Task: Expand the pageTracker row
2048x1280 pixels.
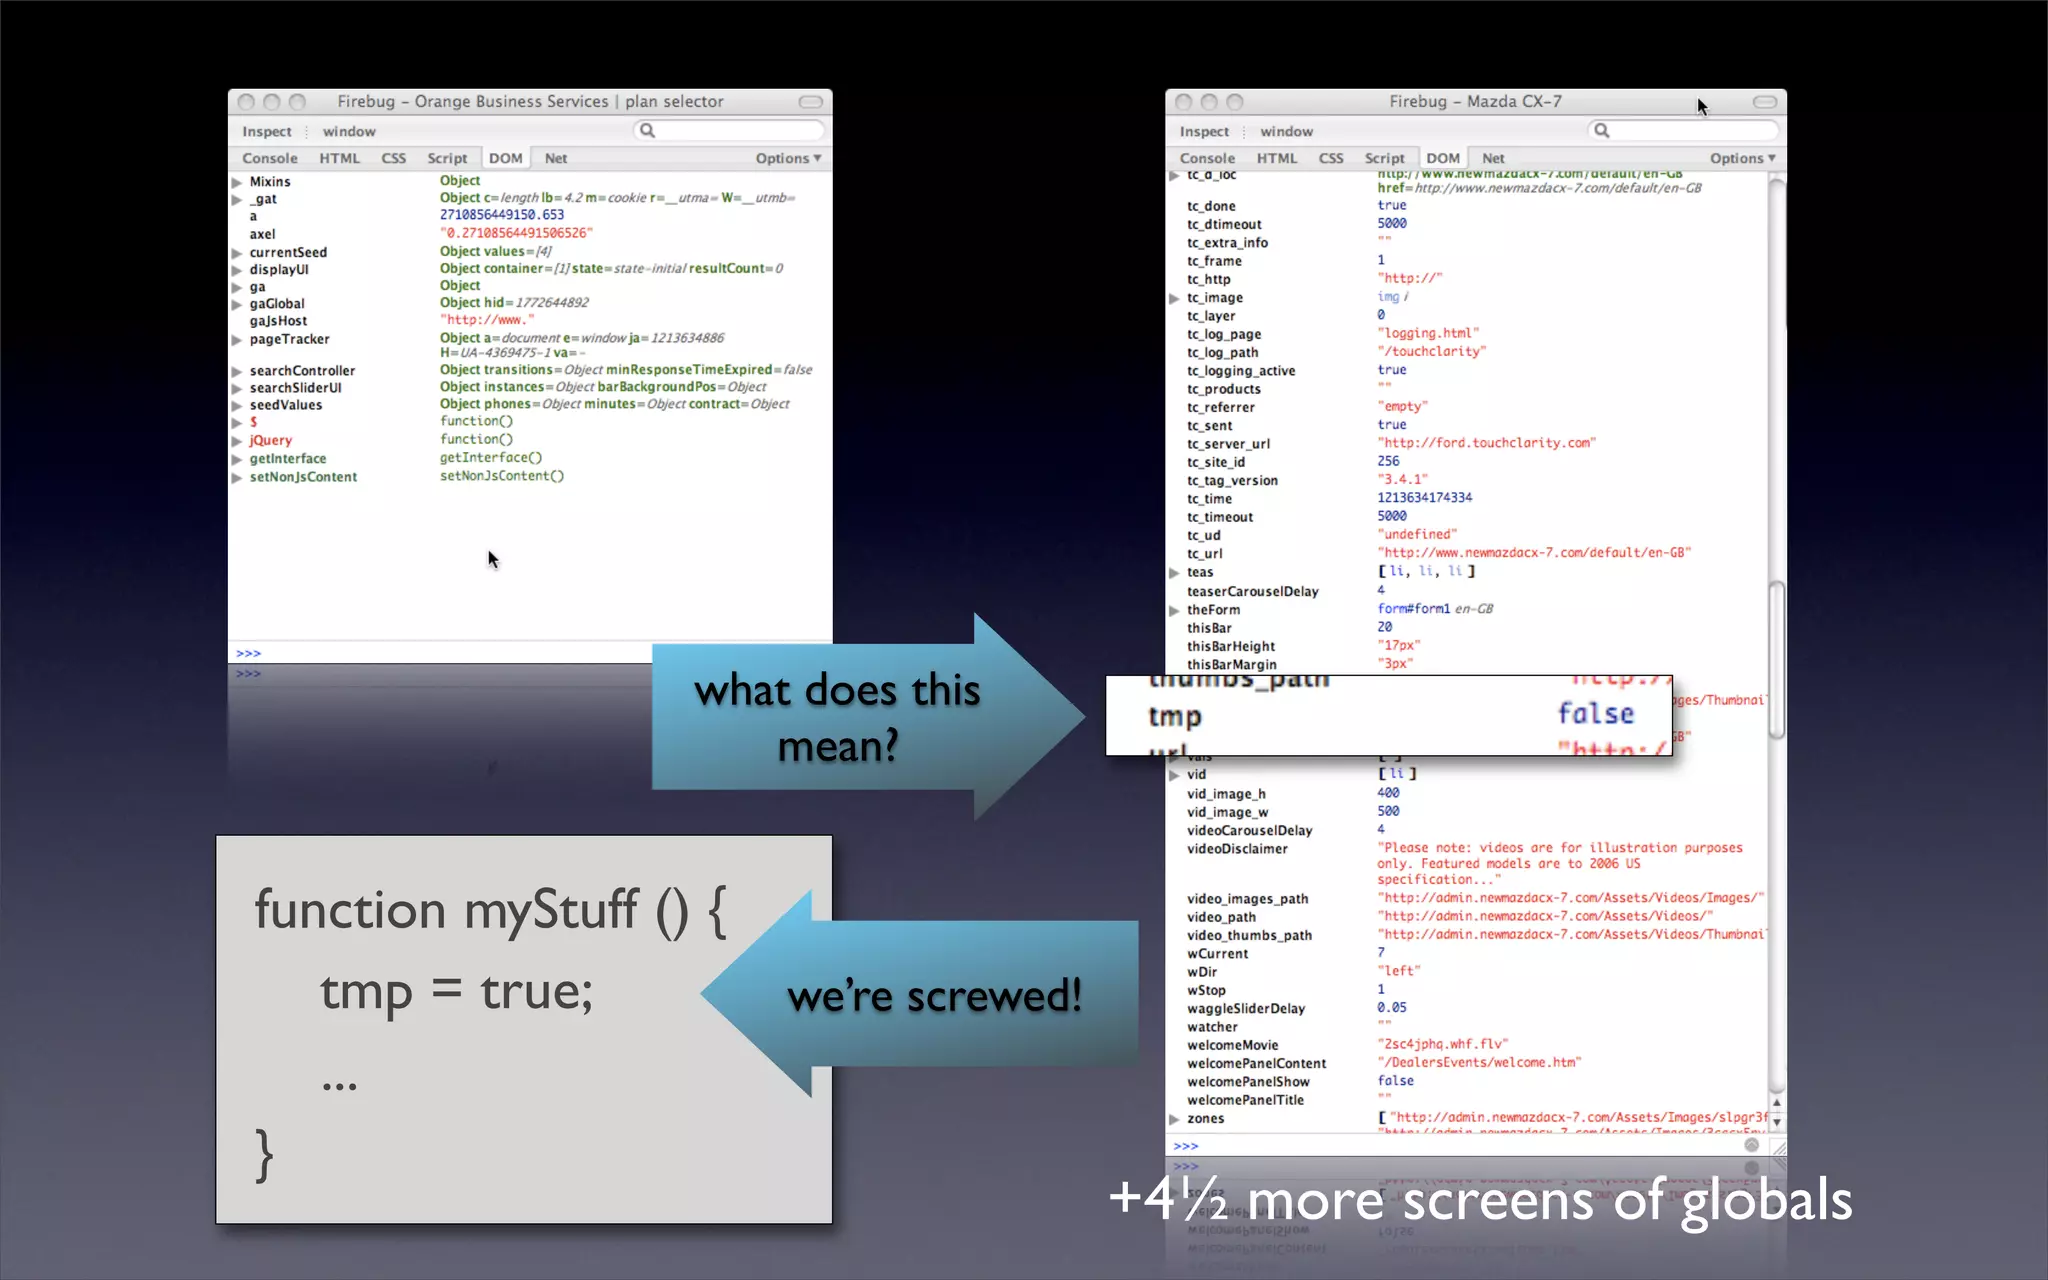Action: (237, 340)
